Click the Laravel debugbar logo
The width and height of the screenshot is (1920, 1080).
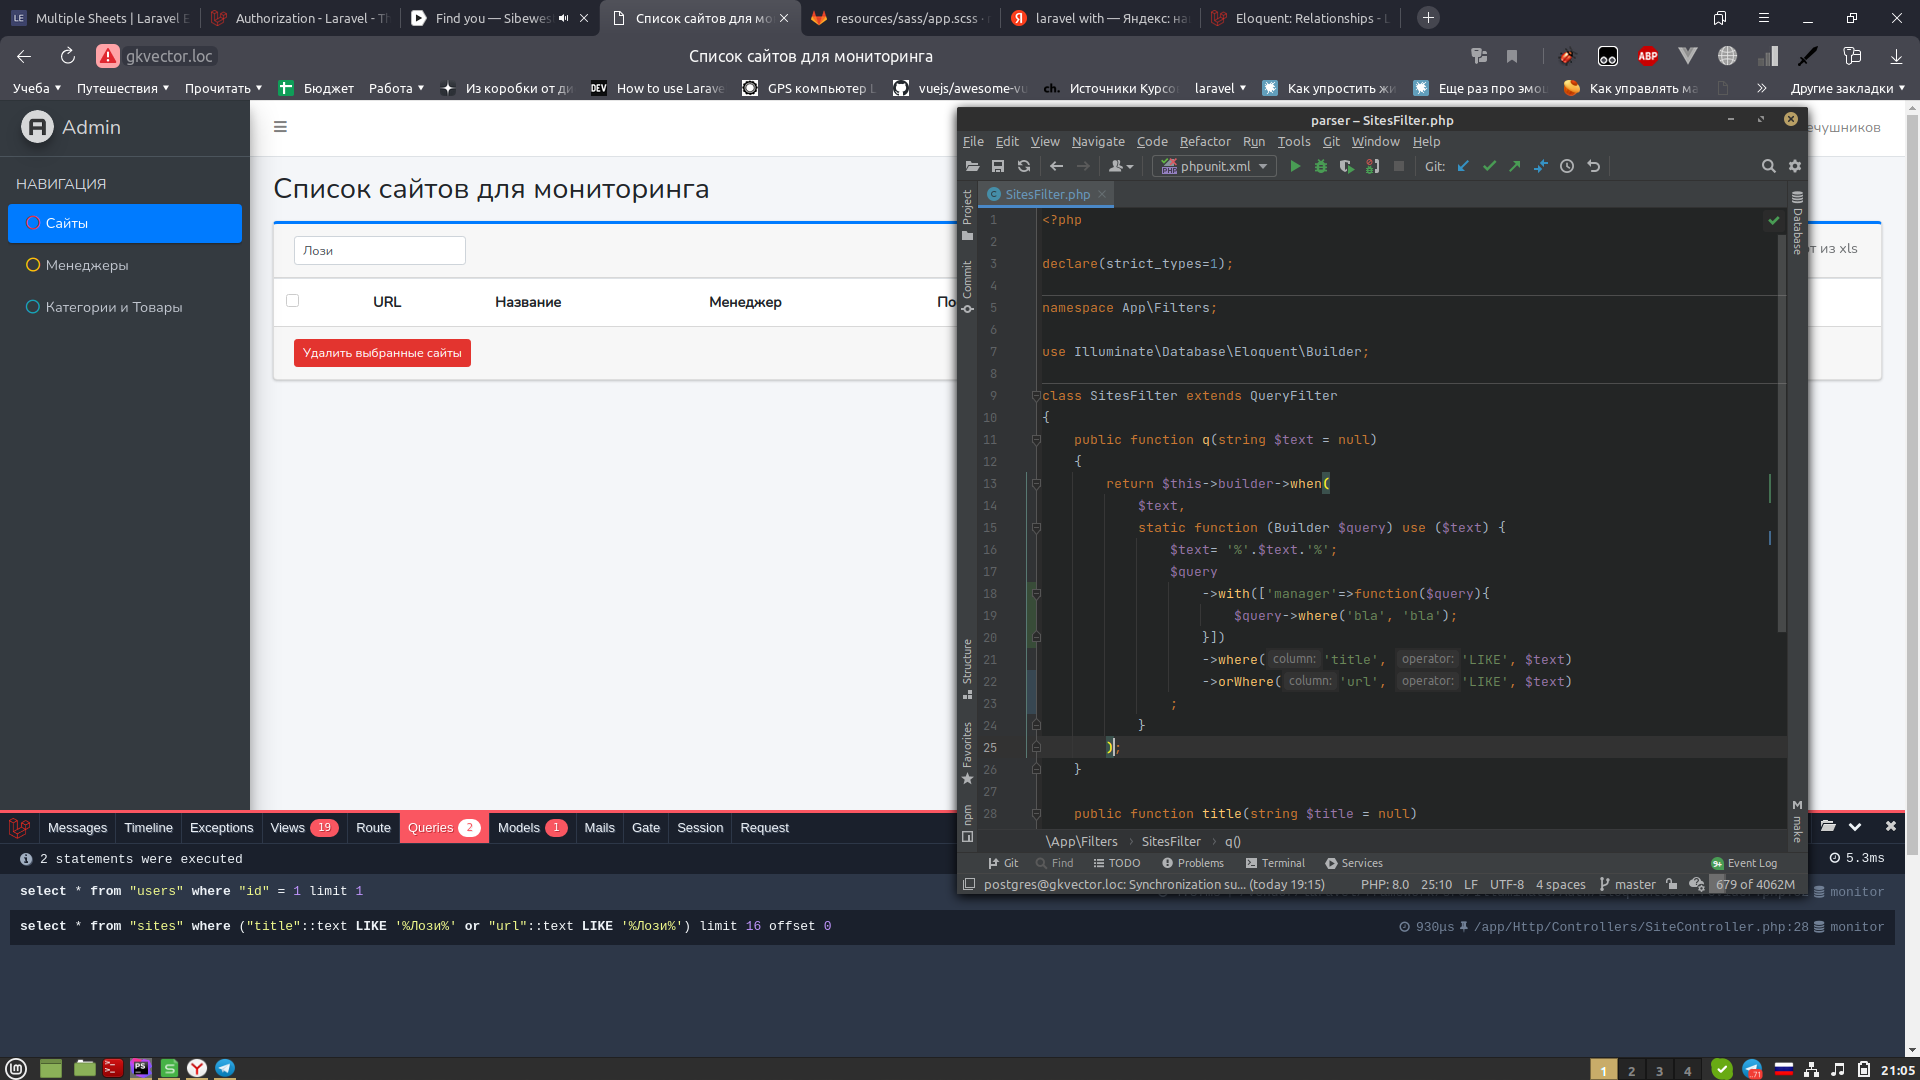click(19, 828)
